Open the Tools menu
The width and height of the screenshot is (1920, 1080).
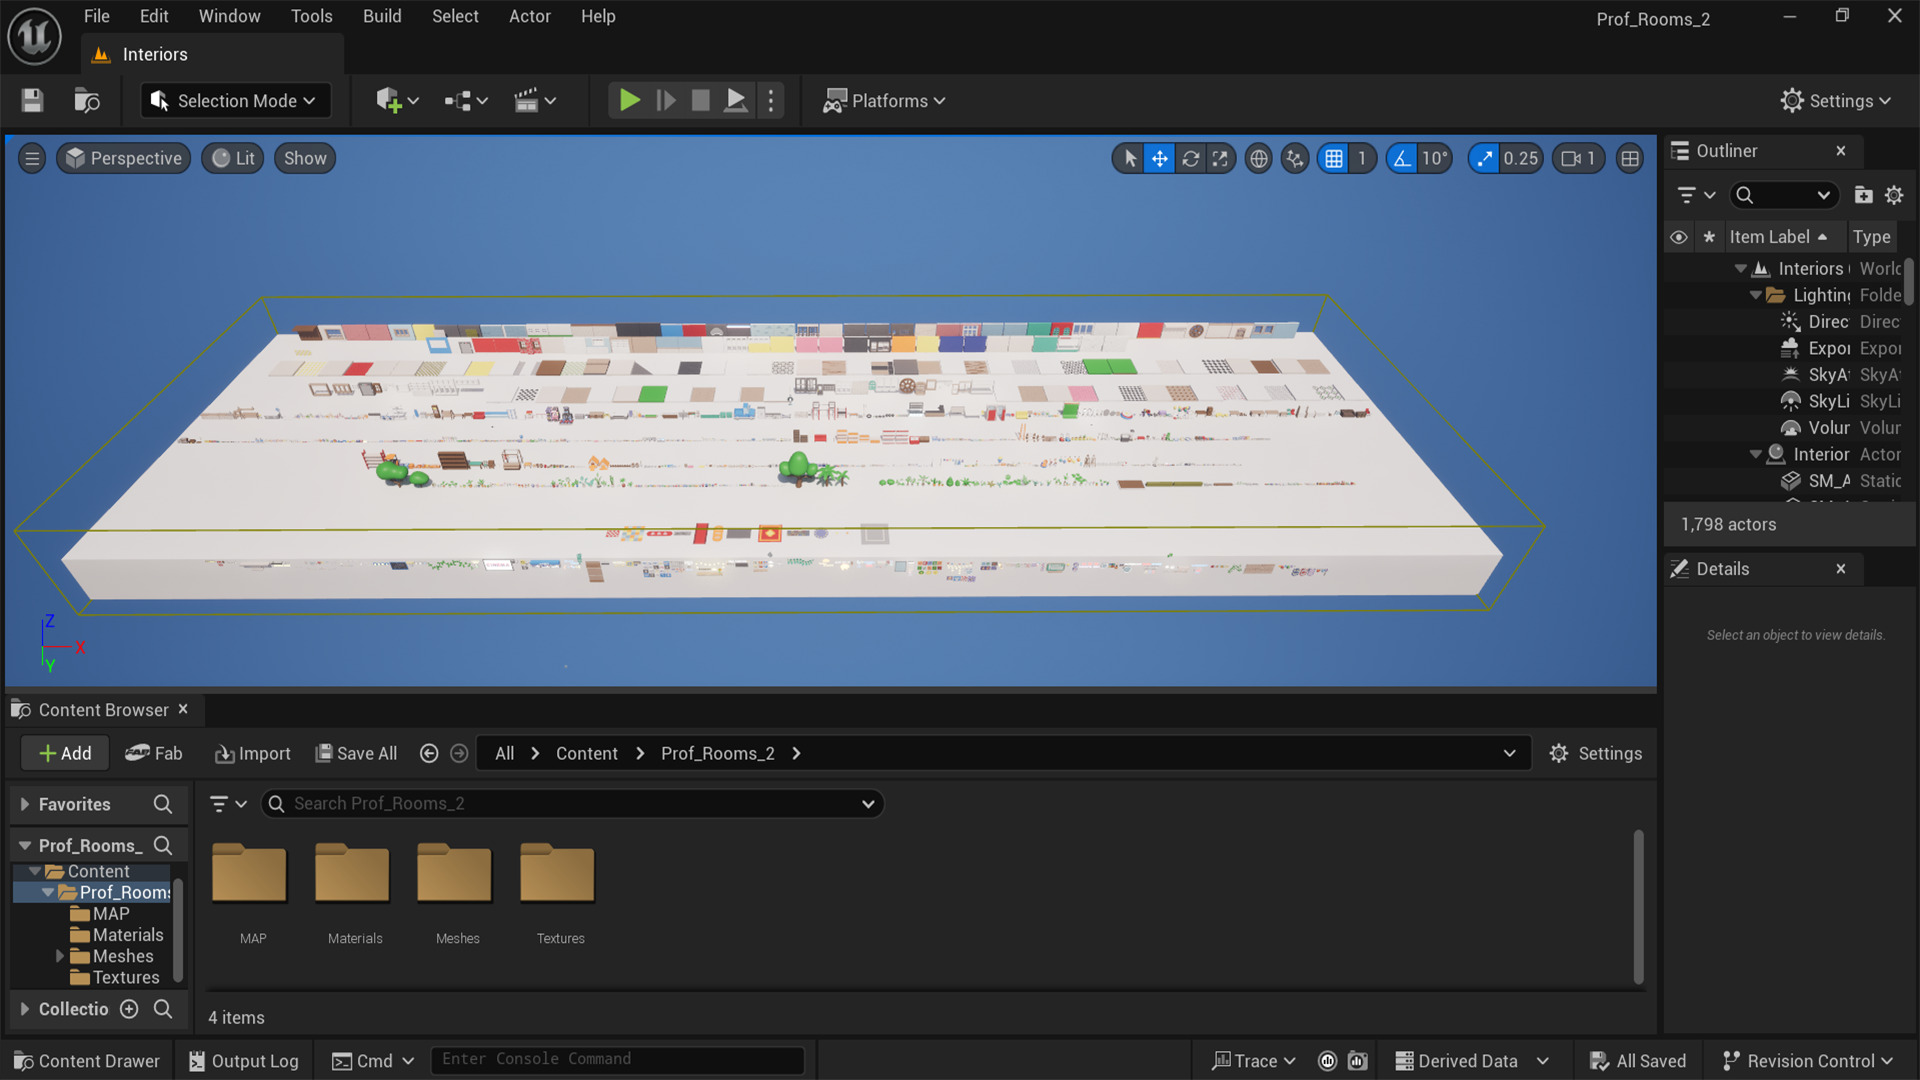coord(311,16)
